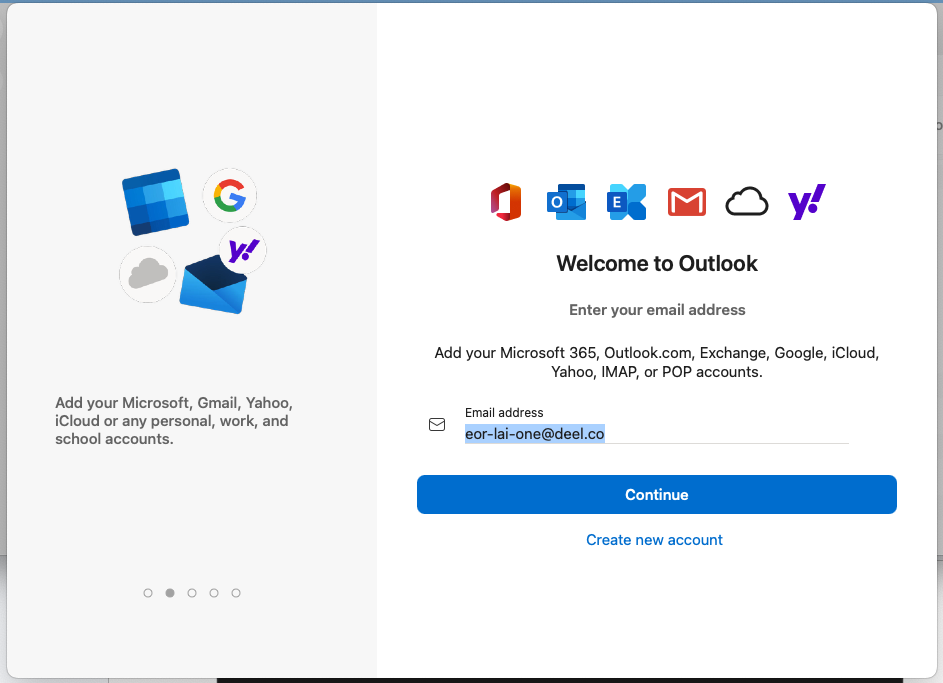943x683 pixels.
Task: Click the blue calendar grid illustration
Action: pyautogui.click(x=155, y=202)
